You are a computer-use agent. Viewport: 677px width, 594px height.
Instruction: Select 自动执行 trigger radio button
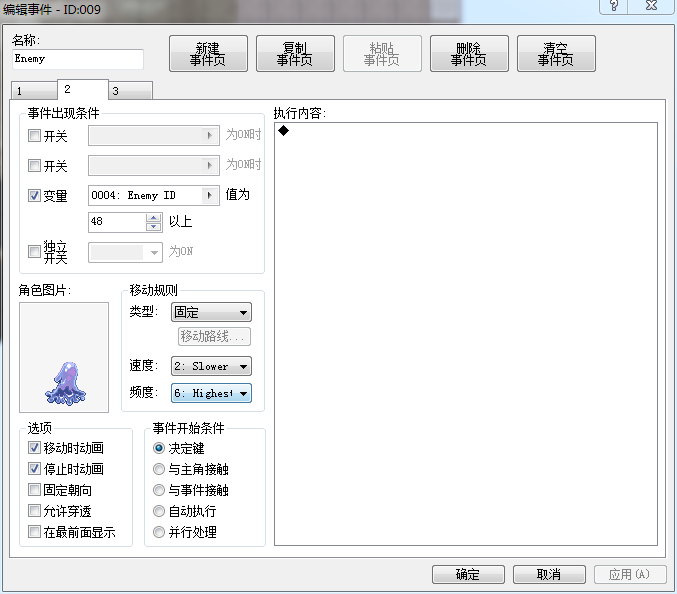pyautogui.click(x=159, y=511)
